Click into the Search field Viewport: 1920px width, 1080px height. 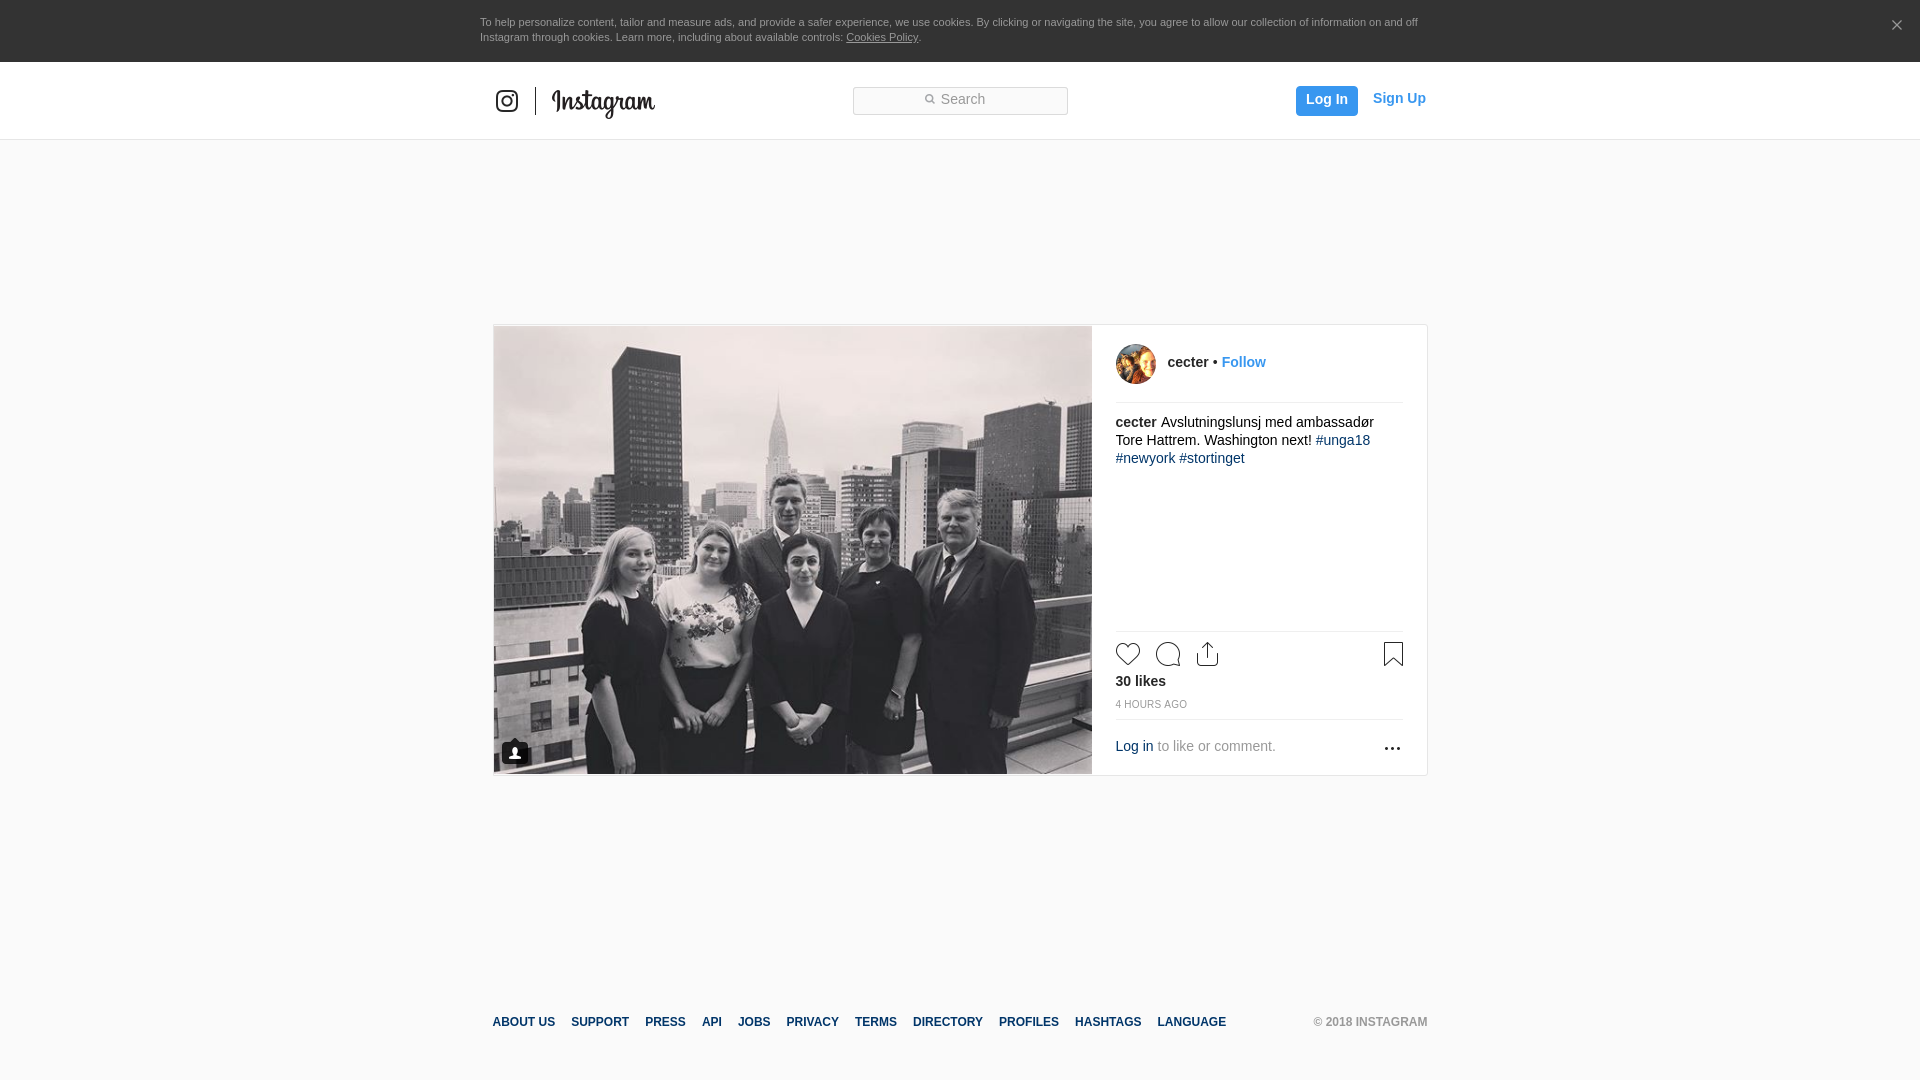960,100
